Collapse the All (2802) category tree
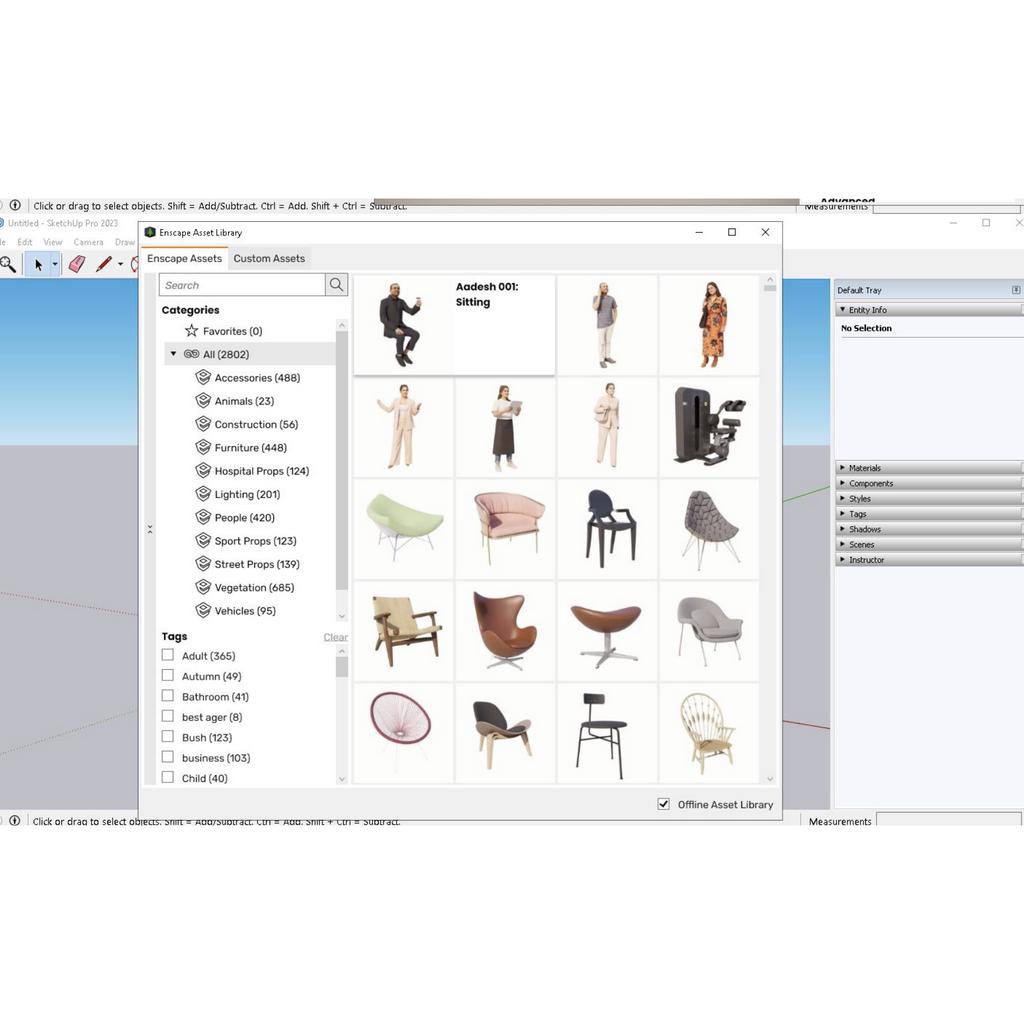This screenshot has width=1024, height=1024. [173, 354]
